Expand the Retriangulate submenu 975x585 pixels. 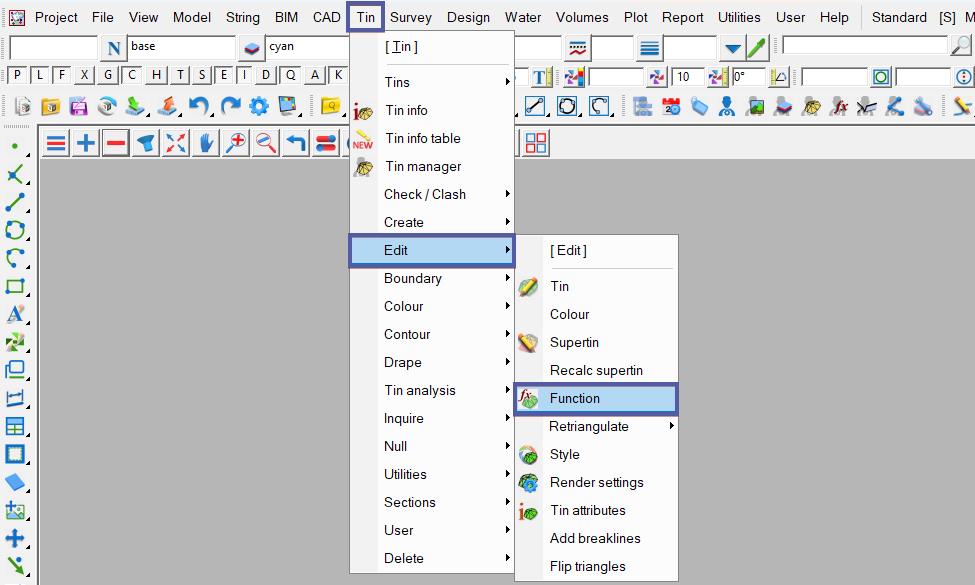(x=596, y=426)
